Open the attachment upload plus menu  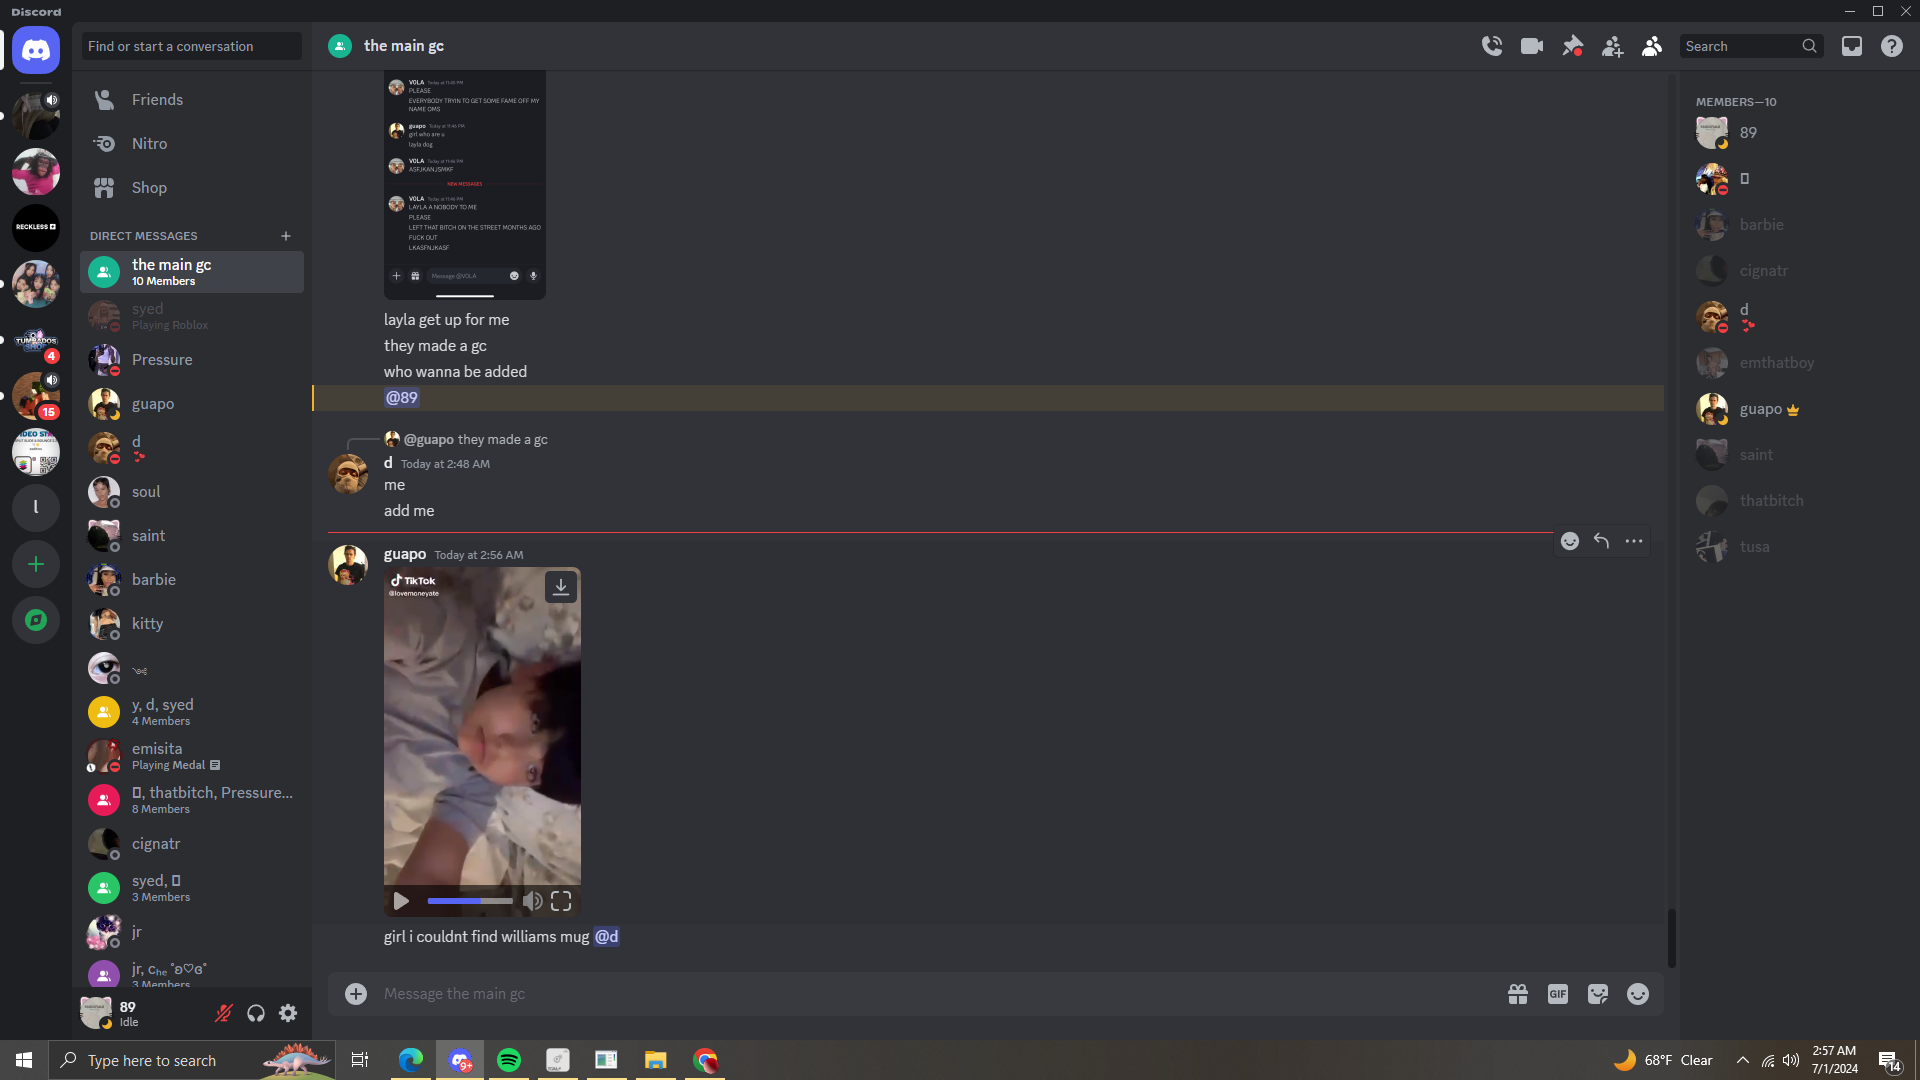pyautogui.click(x=356, y=994)
